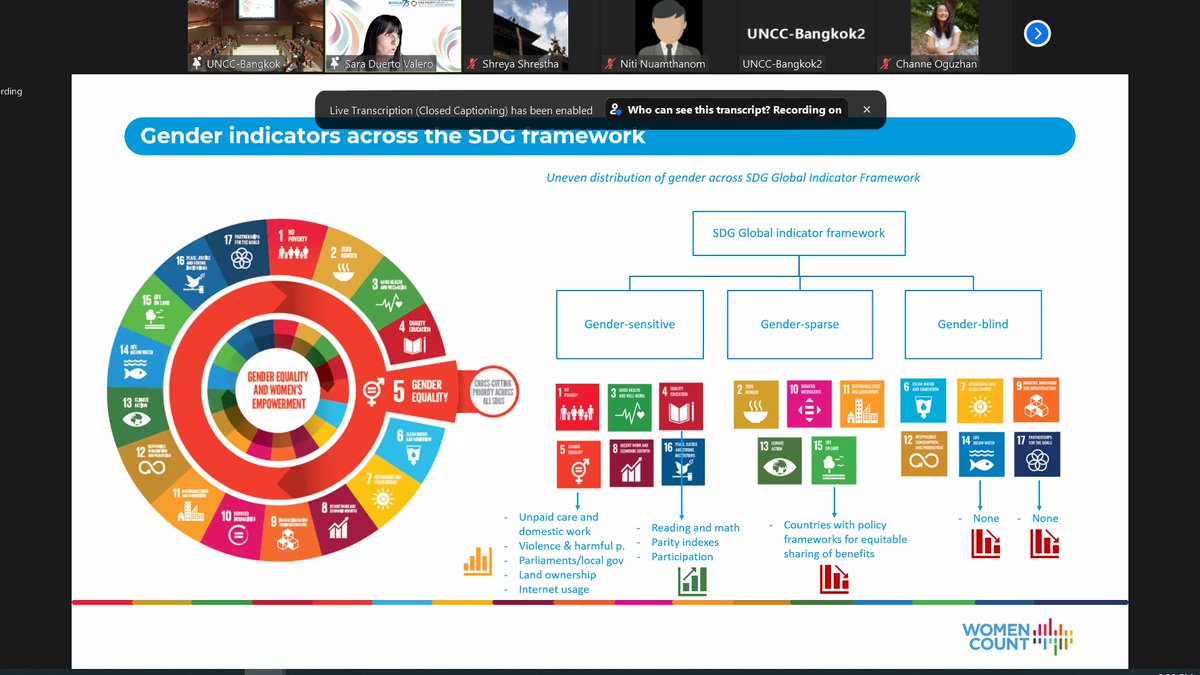Click SDG 4 Quality Education wheel segment
1200x675 pixels.
[417, 341]
